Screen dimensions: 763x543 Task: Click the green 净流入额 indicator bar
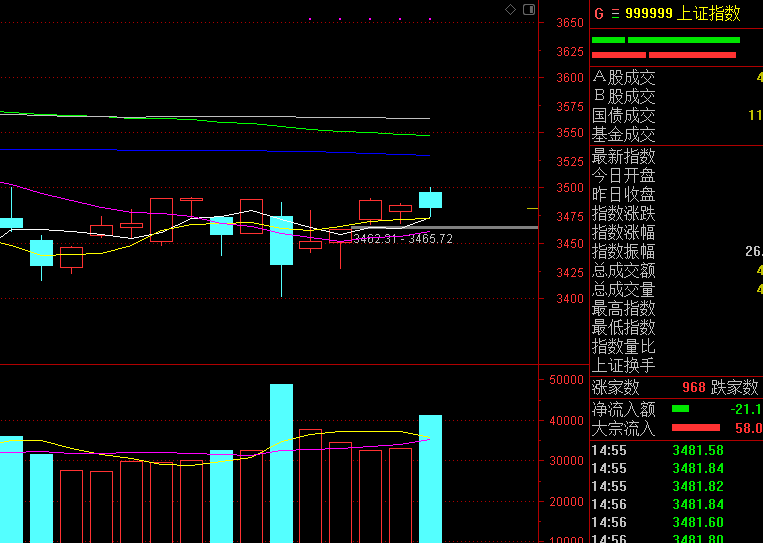coord(680,409)
